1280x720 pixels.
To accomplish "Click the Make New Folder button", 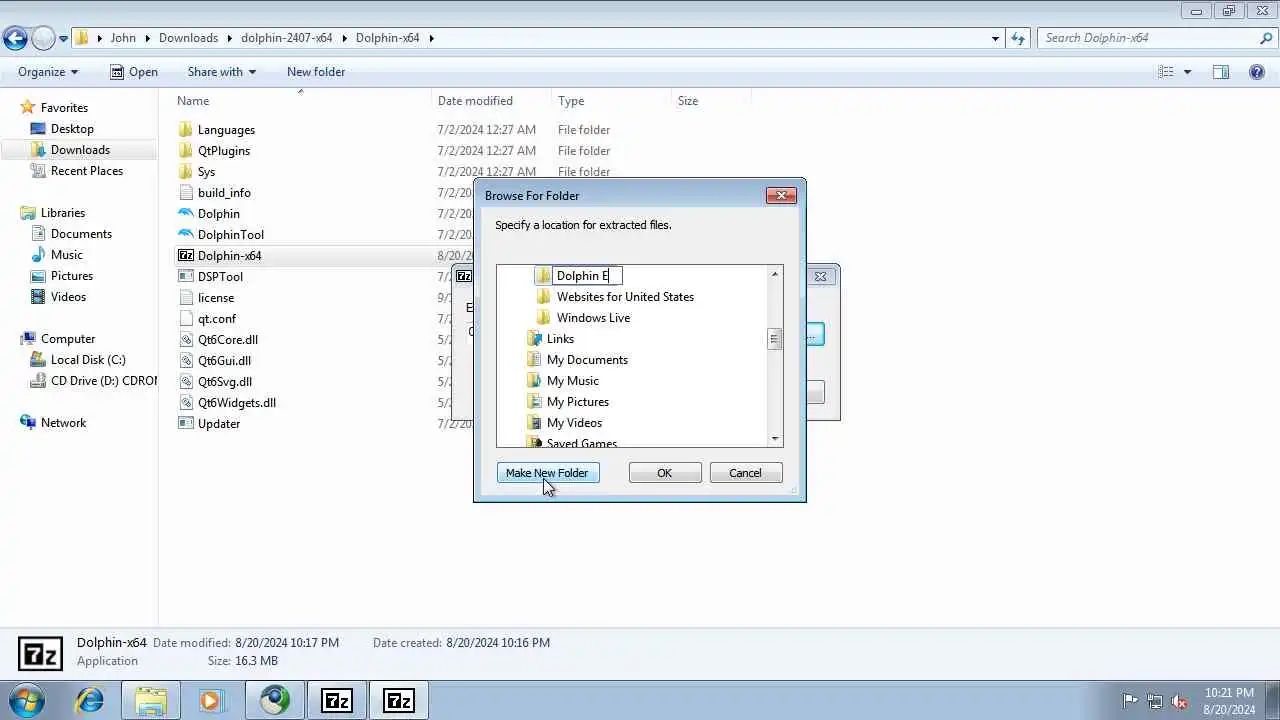I will tap(548, 473).
